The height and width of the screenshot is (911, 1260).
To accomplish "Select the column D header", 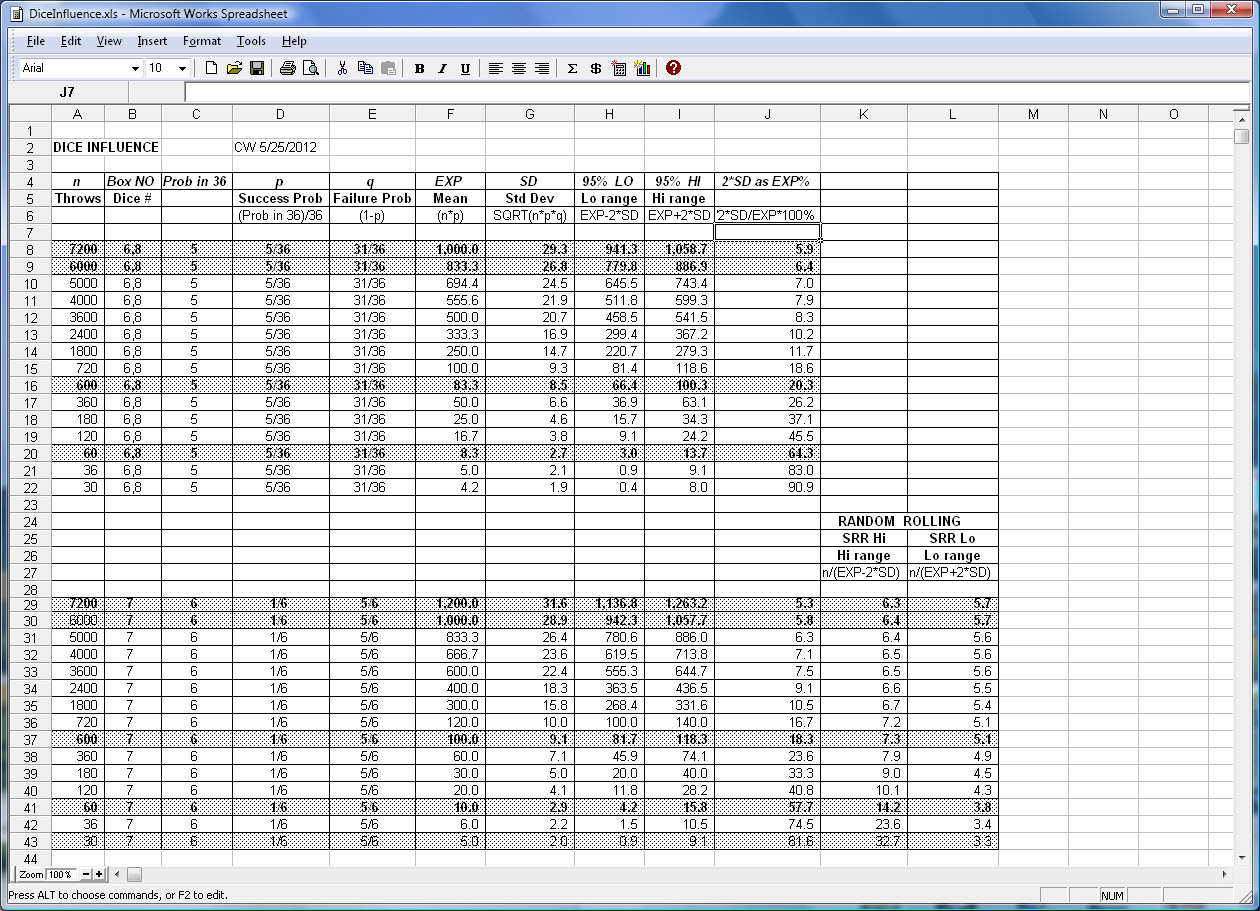I will pyautogui.click(x=280, y=114).
